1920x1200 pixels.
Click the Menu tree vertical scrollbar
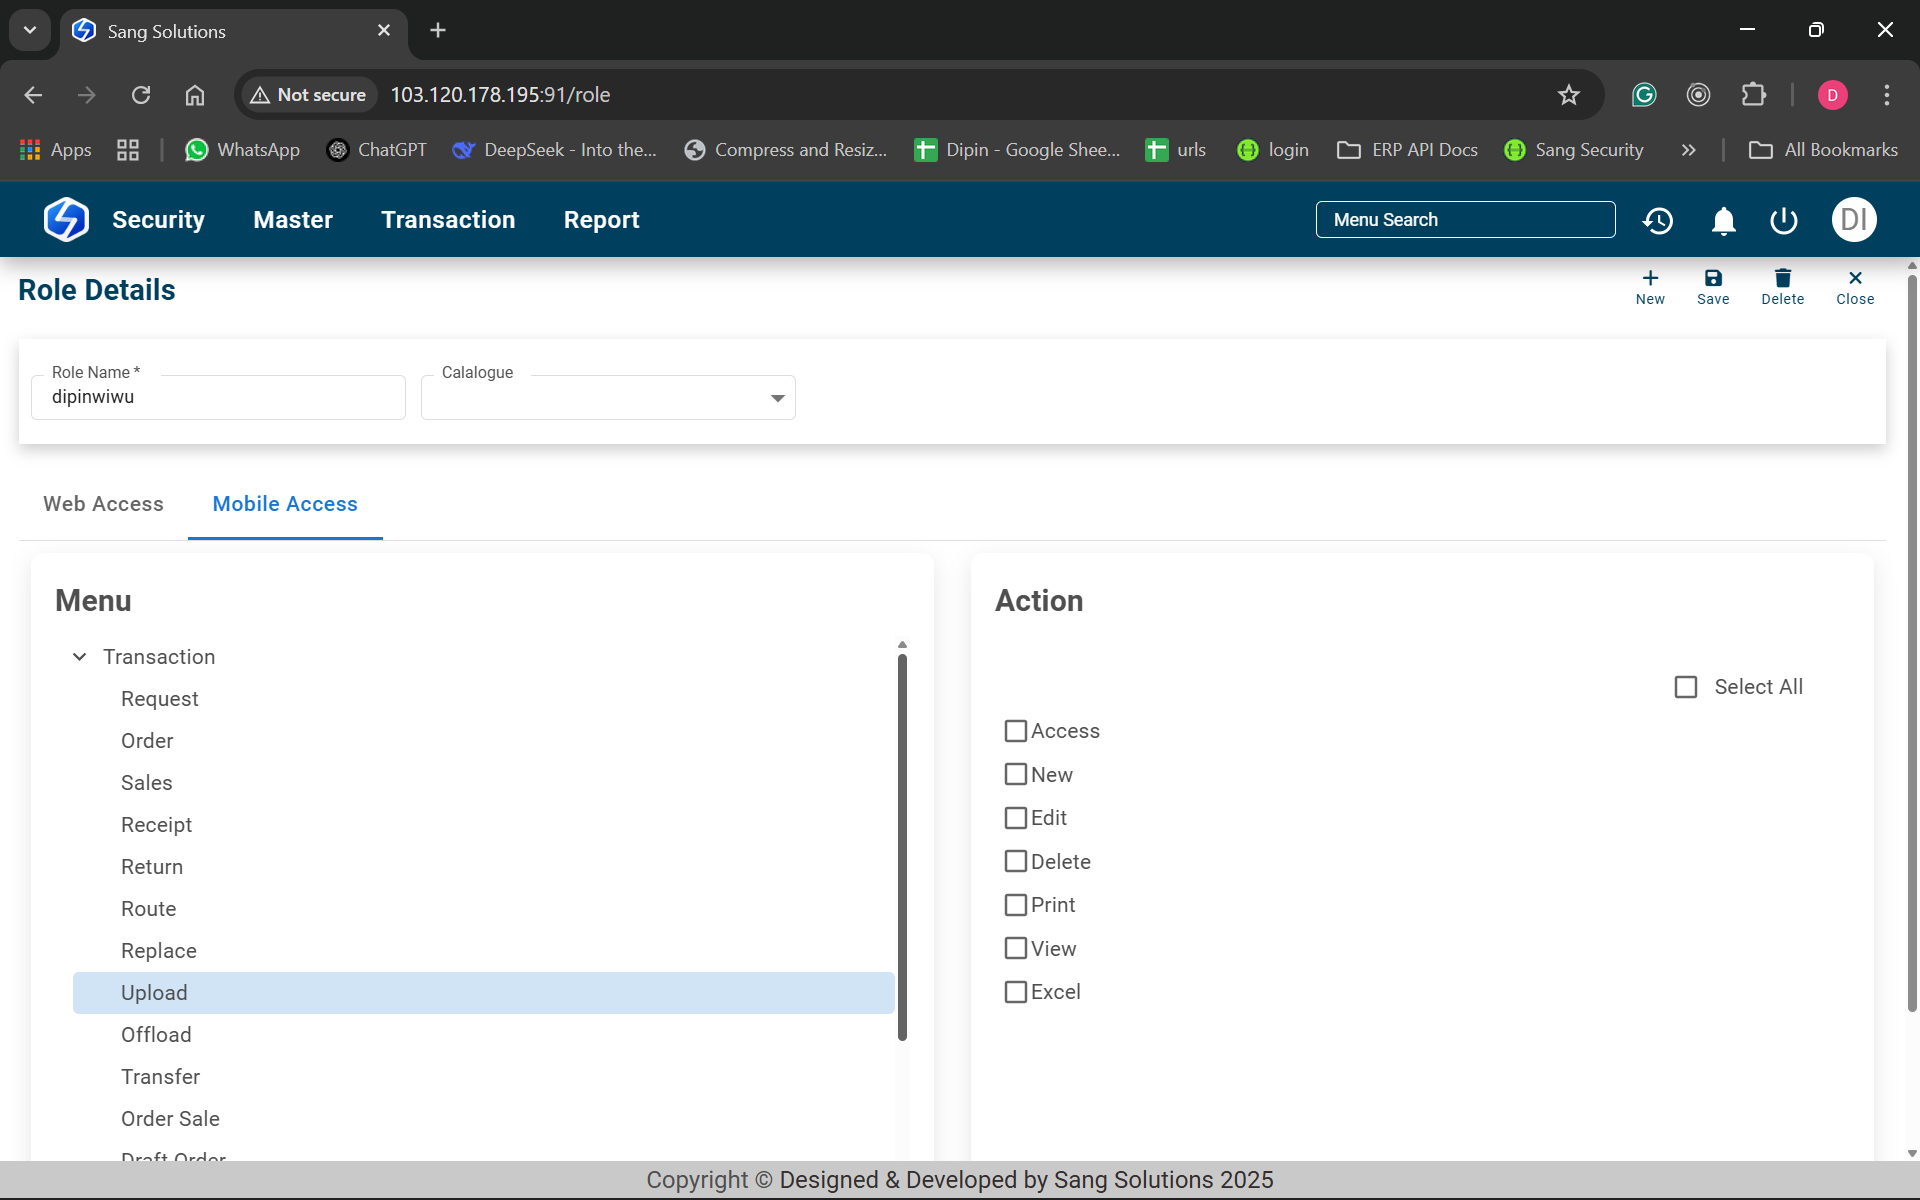coord(902,850)
